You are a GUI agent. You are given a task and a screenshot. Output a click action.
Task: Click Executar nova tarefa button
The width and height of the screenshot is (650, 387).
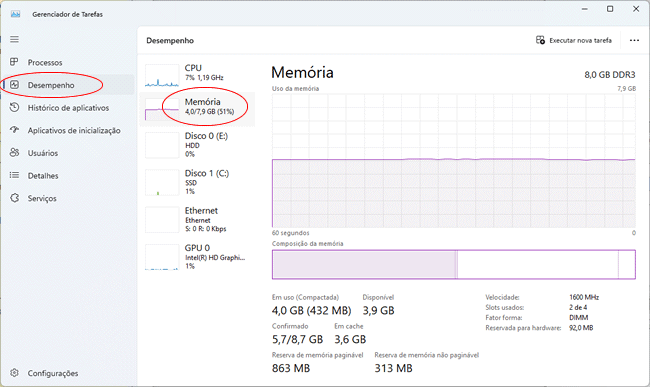coord(574,40)
